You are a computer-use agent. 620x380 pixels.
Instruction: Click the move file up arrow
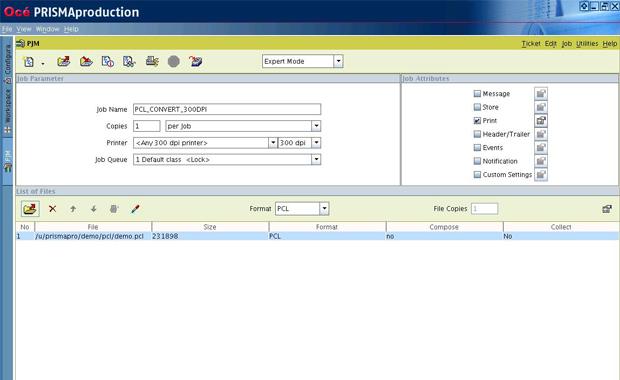tap(73, 208)
